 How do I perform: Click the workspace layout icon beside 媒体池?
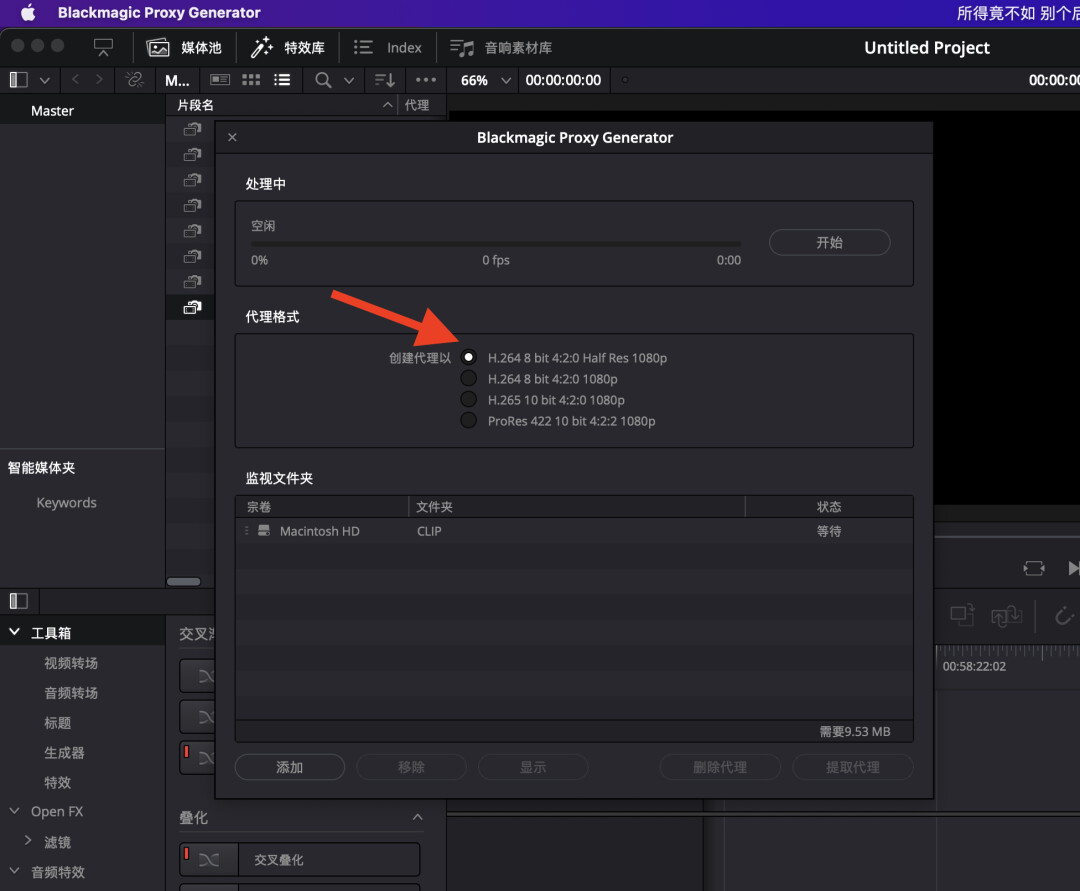pyautogui.click(x=103, y=48)
